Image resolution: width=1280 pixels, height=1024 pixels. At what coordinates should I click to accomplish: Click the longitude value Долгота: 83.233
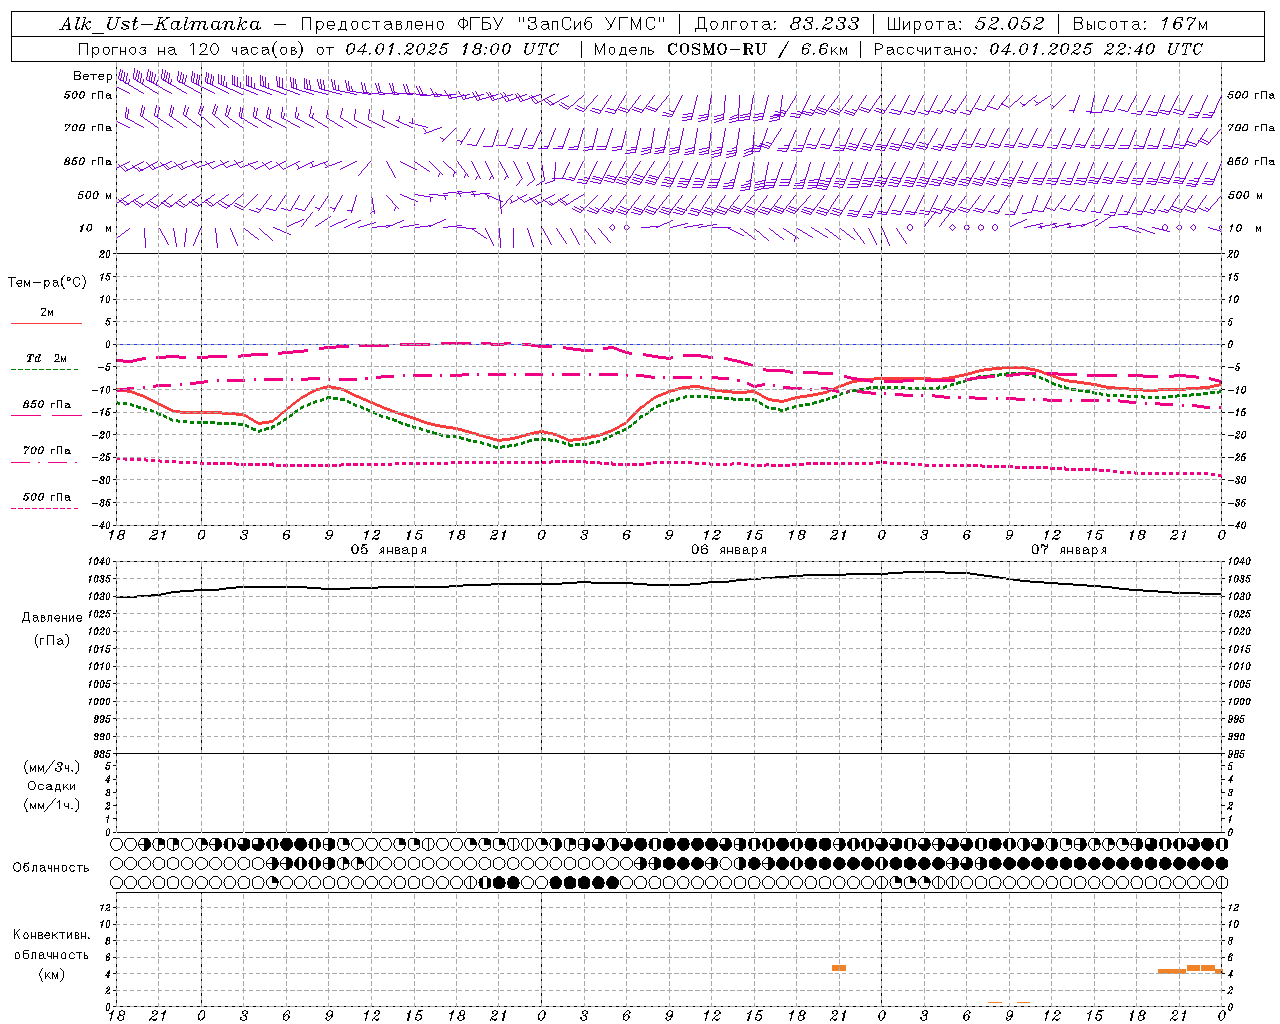pyautogui.click(x=777, y=24)
